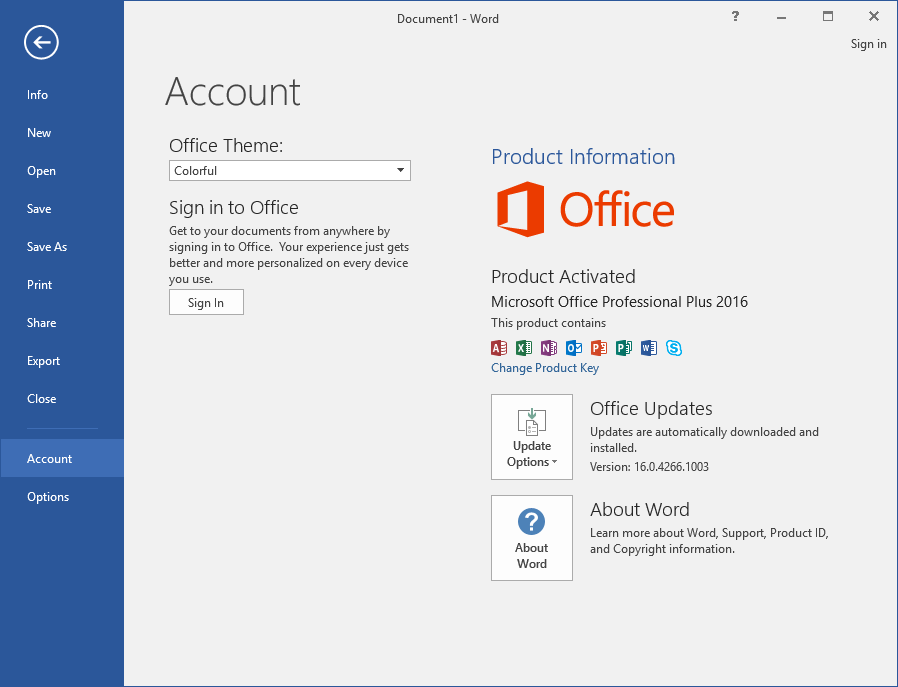Click the Excel app icon
898x687 pixels.
[x=524, y=348]
